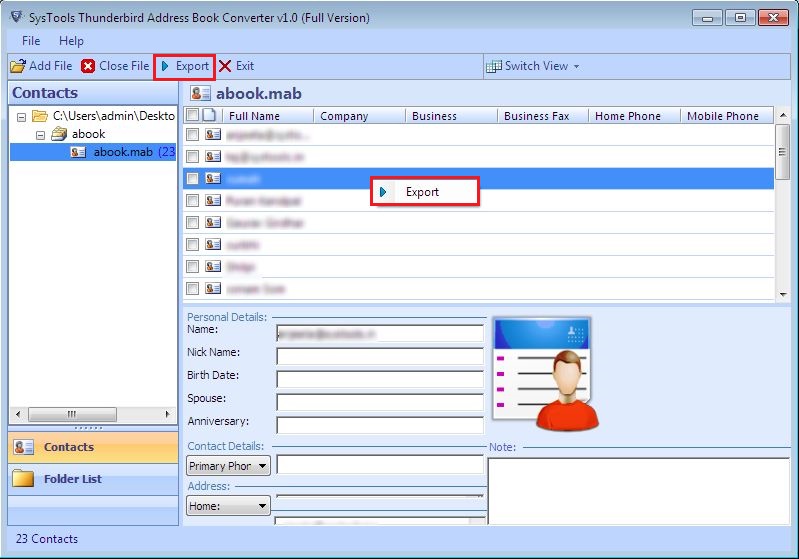The height and width of the screenshot is (559, 799).
Task: Click the red Close File icon
Action: 88,66
